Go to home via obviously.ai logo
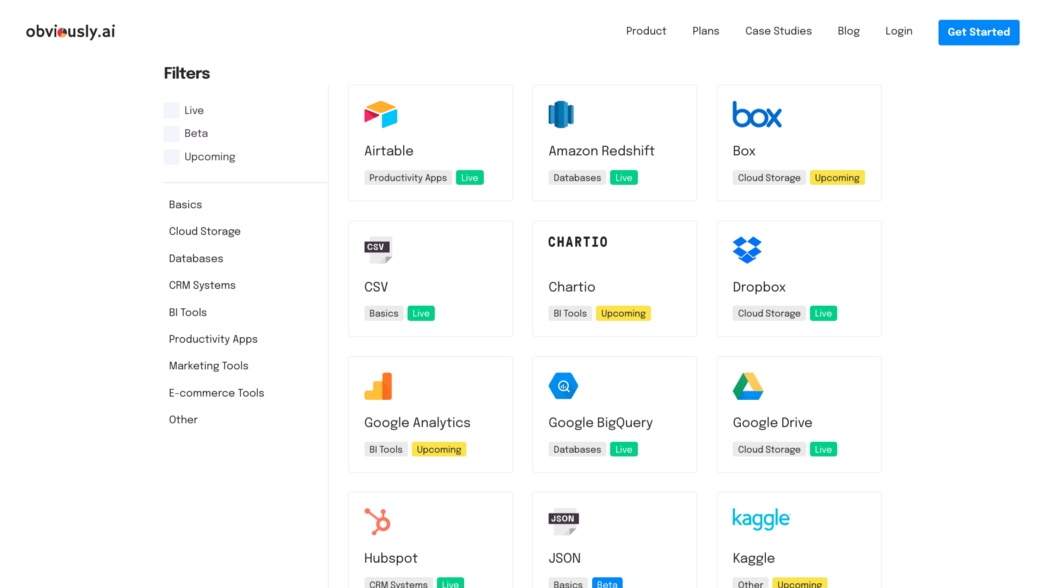Viewport: 1045px width, 588px height. tap(71, 31)
